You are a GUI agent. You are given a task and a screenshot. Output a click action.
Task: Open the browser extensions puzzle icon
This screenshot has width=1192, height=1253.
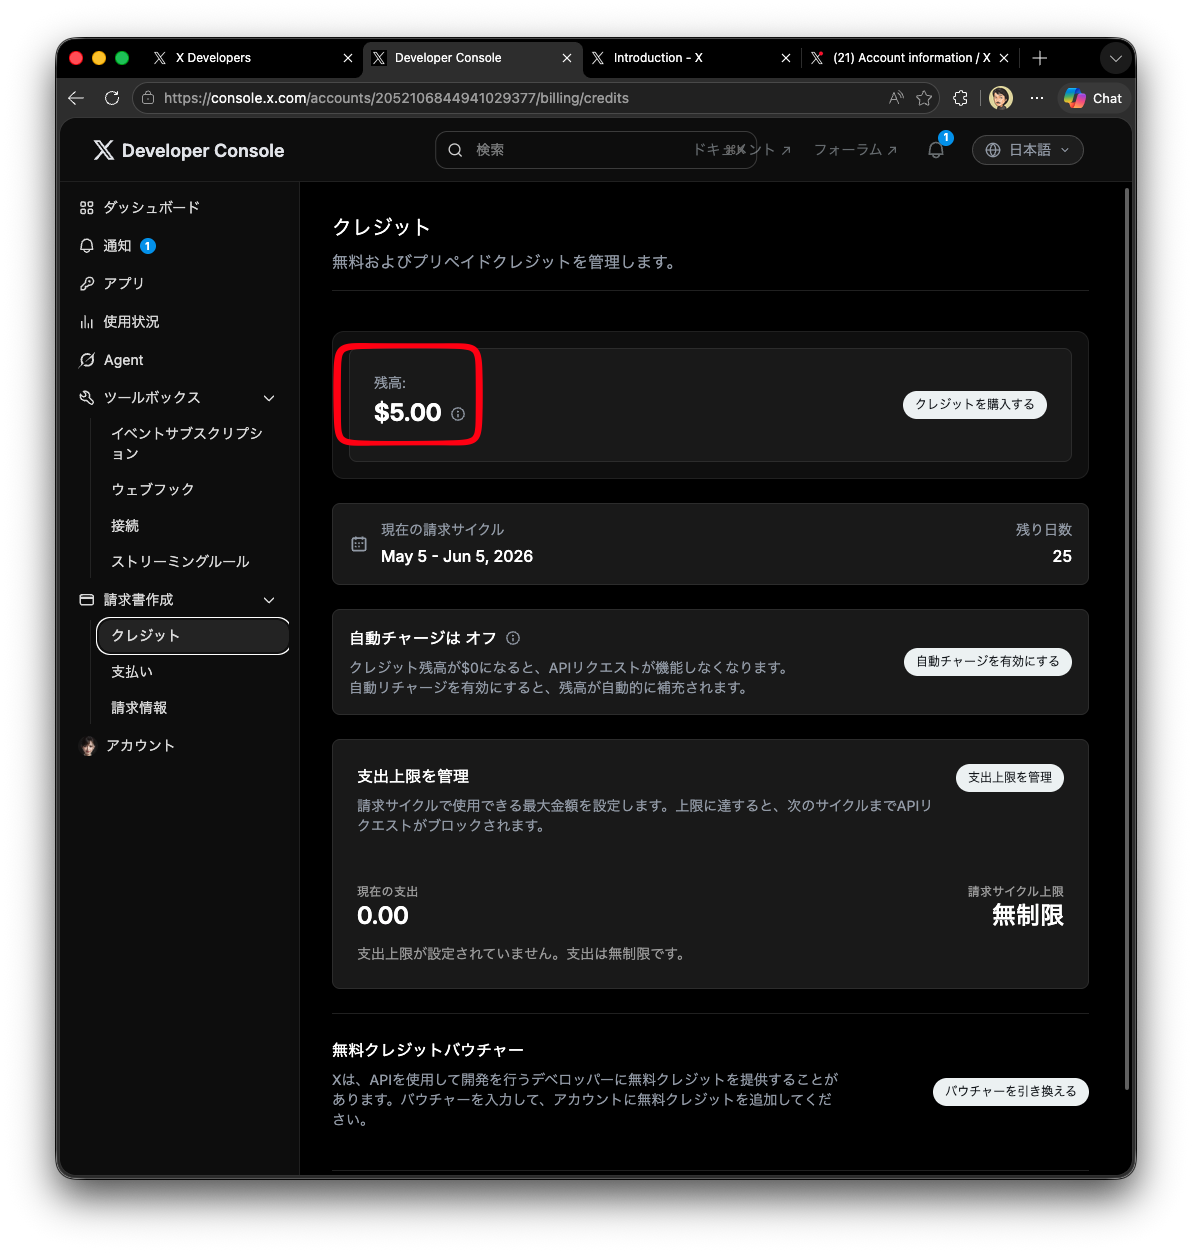960,98
